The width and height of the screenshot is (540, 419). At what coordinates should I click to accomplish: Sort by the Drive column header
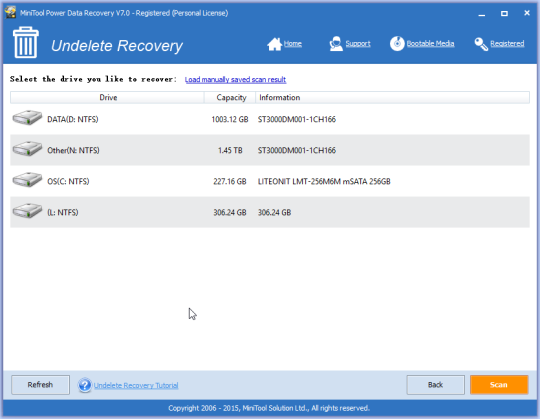pos(107,97)
